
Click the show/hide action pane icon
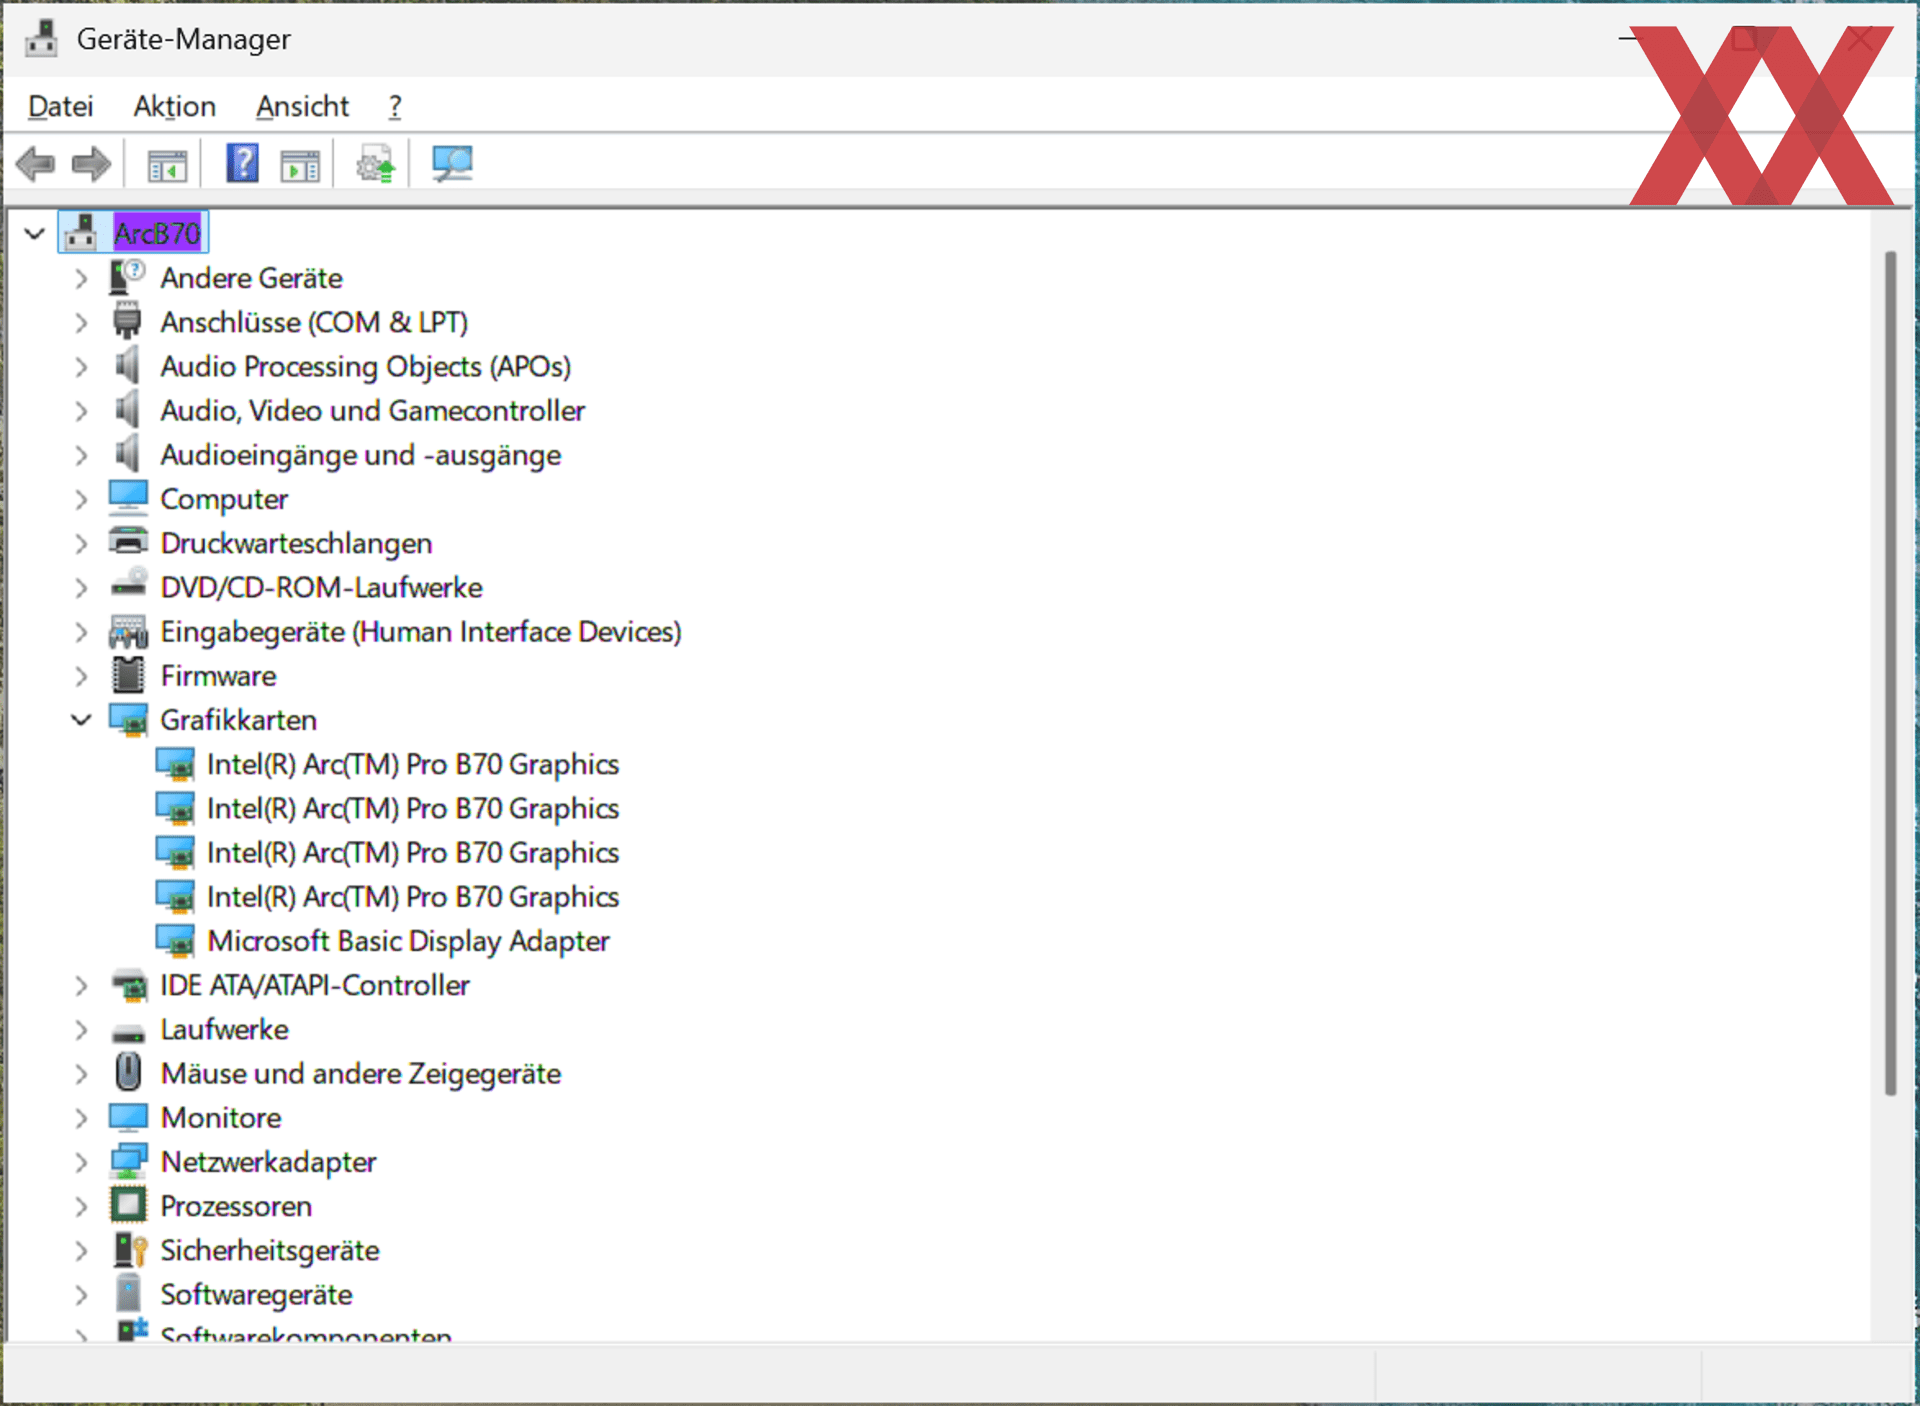pyautogui.click(x=300, y=164)
